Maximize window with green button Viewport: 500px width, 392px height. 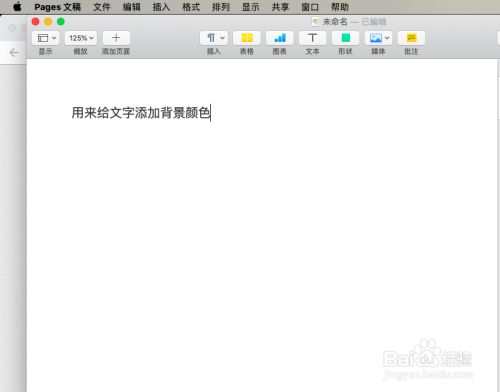click(x=61, y=22)
